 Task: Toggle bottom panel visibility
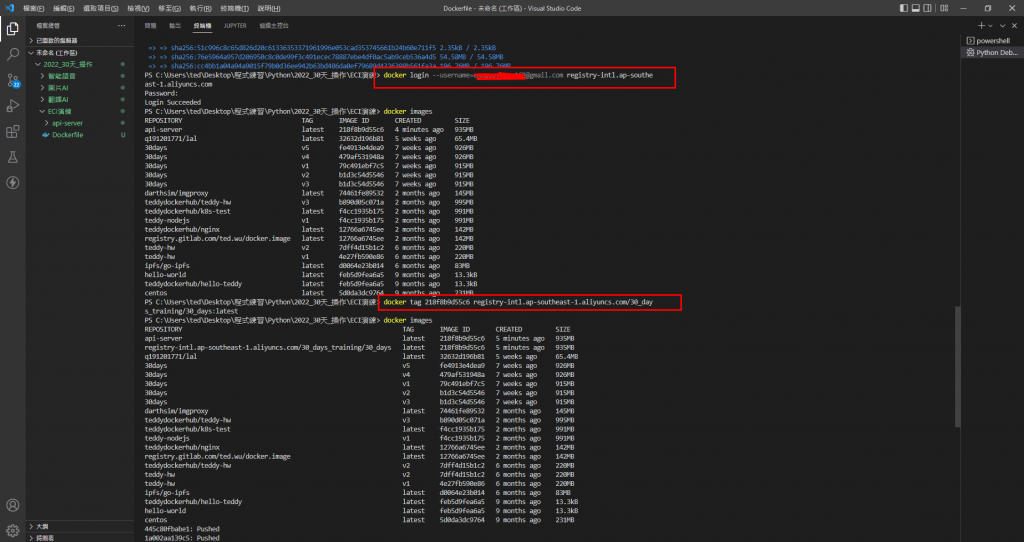916,8
